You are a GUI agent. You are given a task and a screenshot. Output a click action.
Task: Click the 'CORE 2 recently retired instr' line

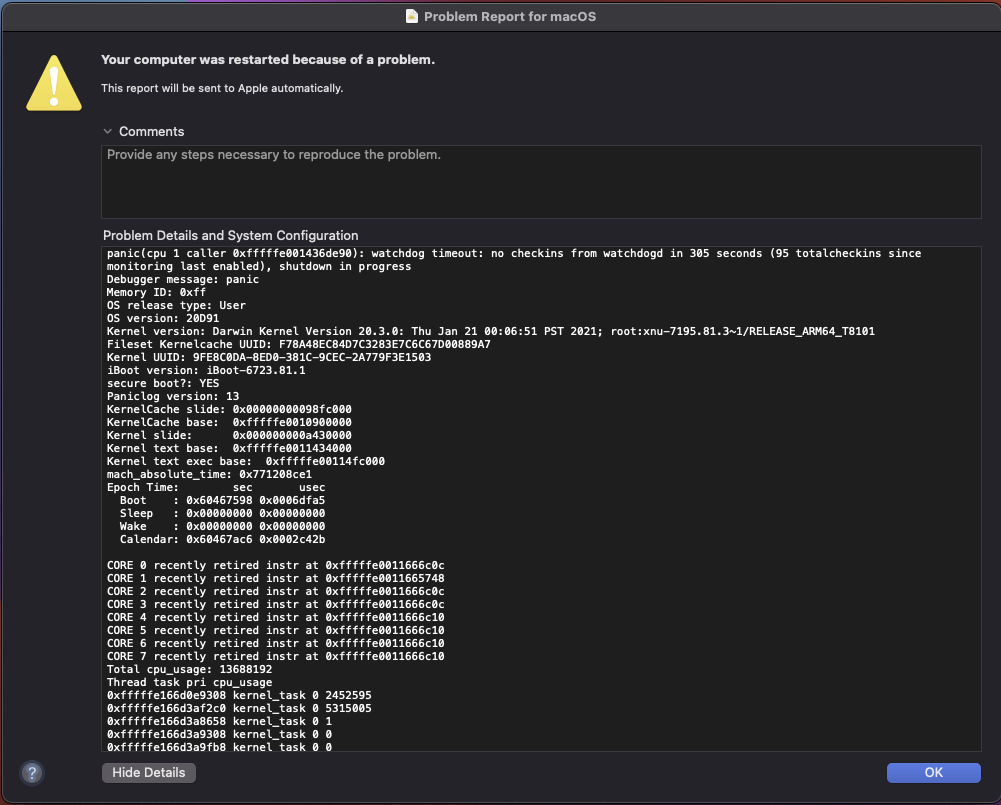(276, 592)
